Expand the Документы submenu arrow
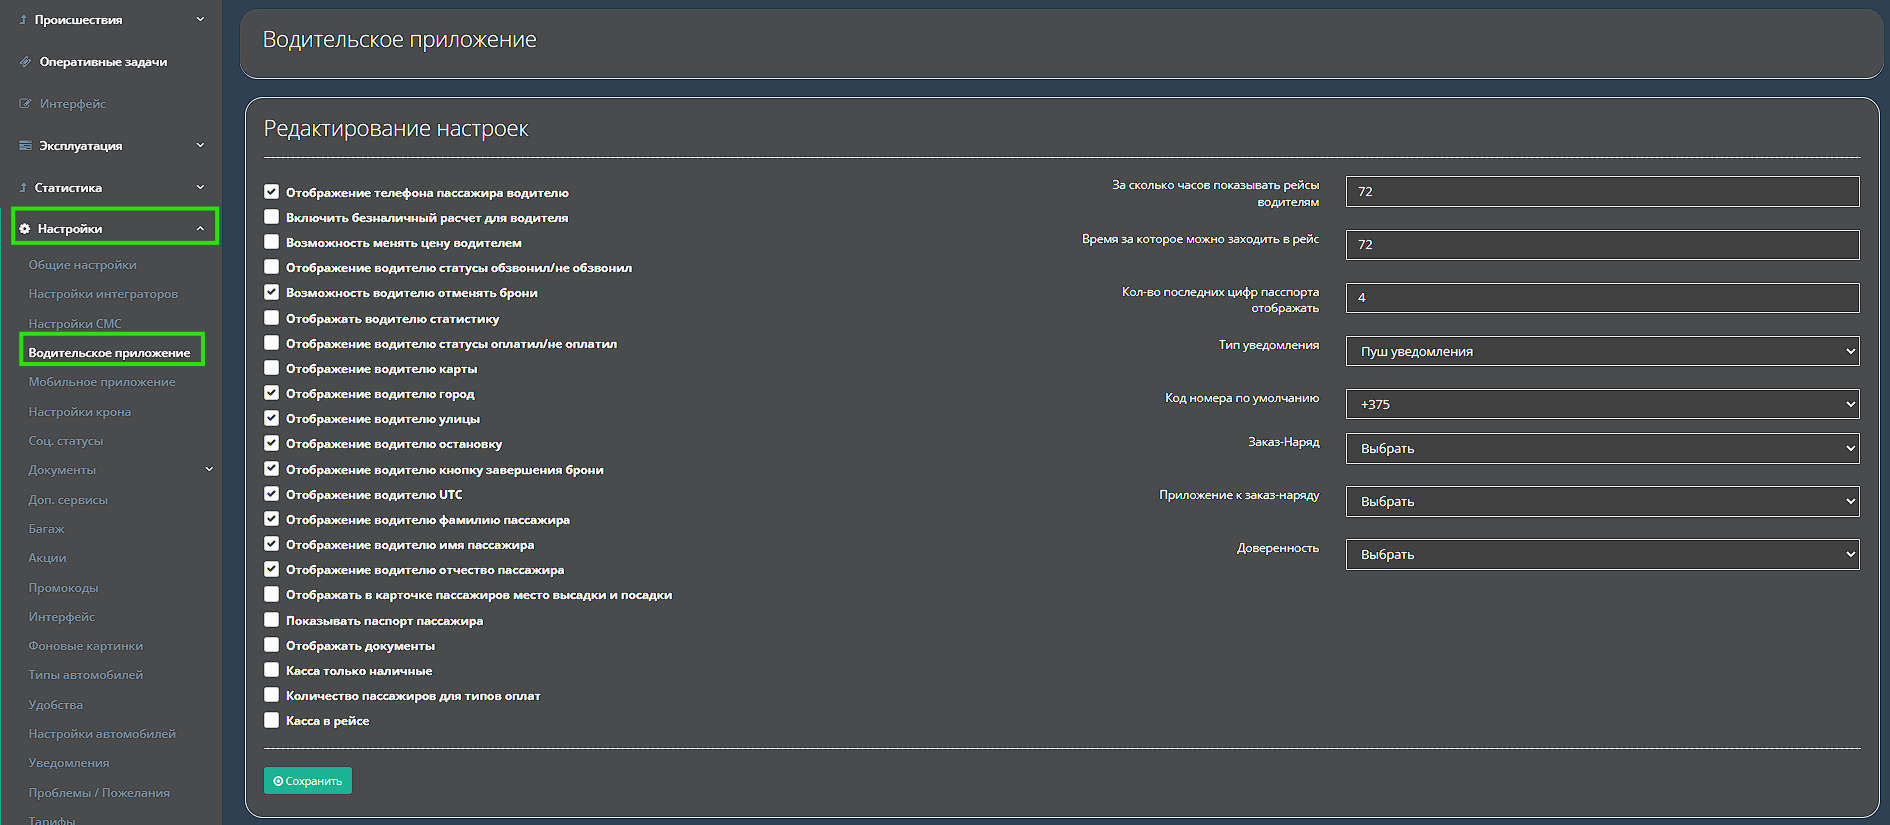The width and height of the screenshot is (1890, 825). point(209,469)
